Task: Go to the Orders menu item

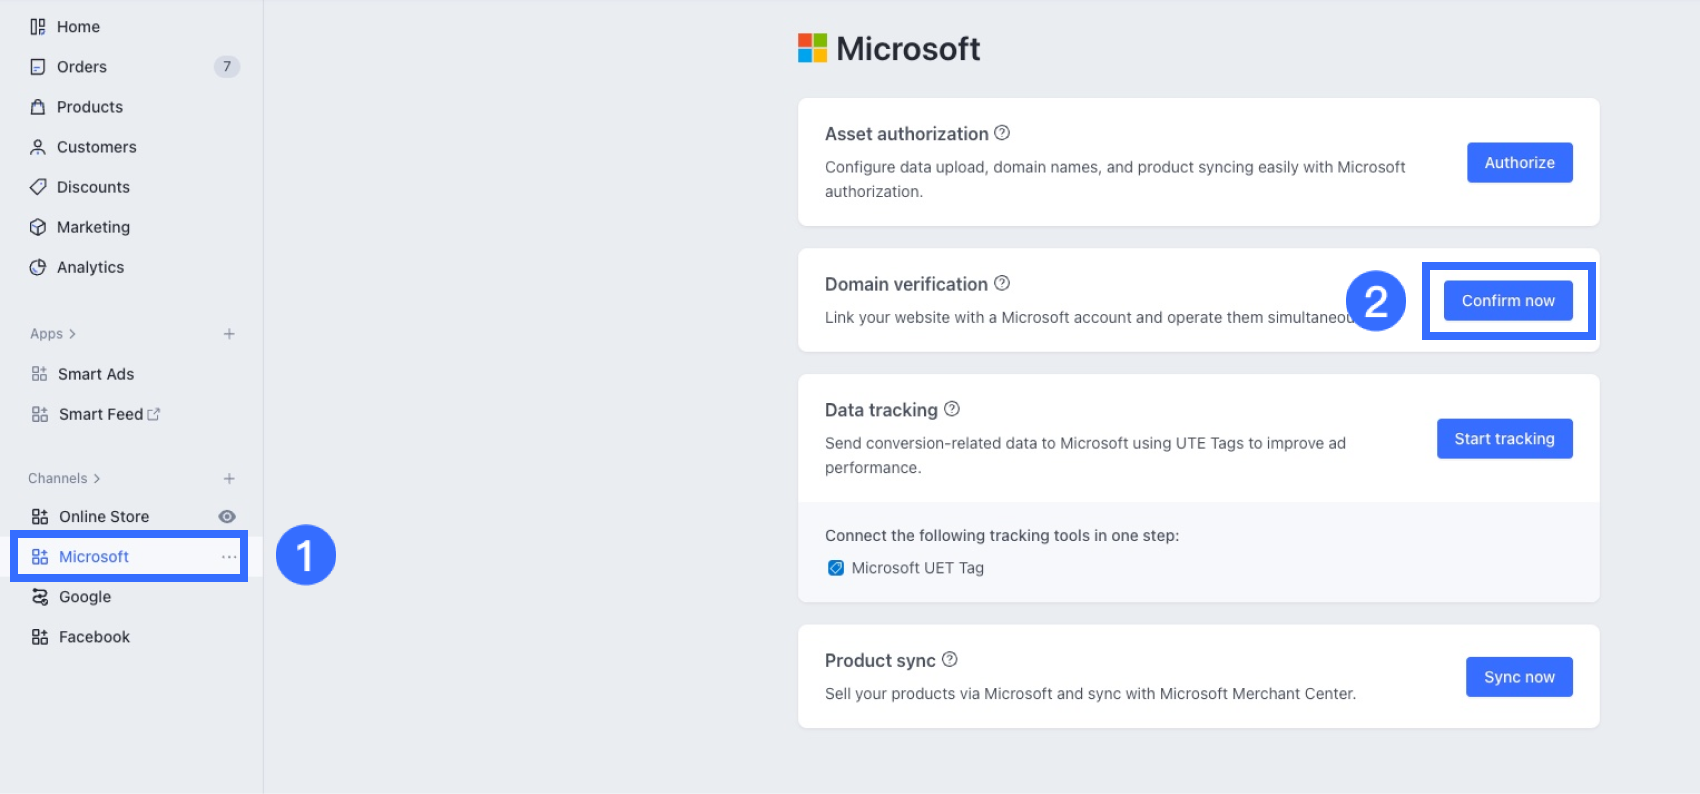Action: tap(82, 67)
